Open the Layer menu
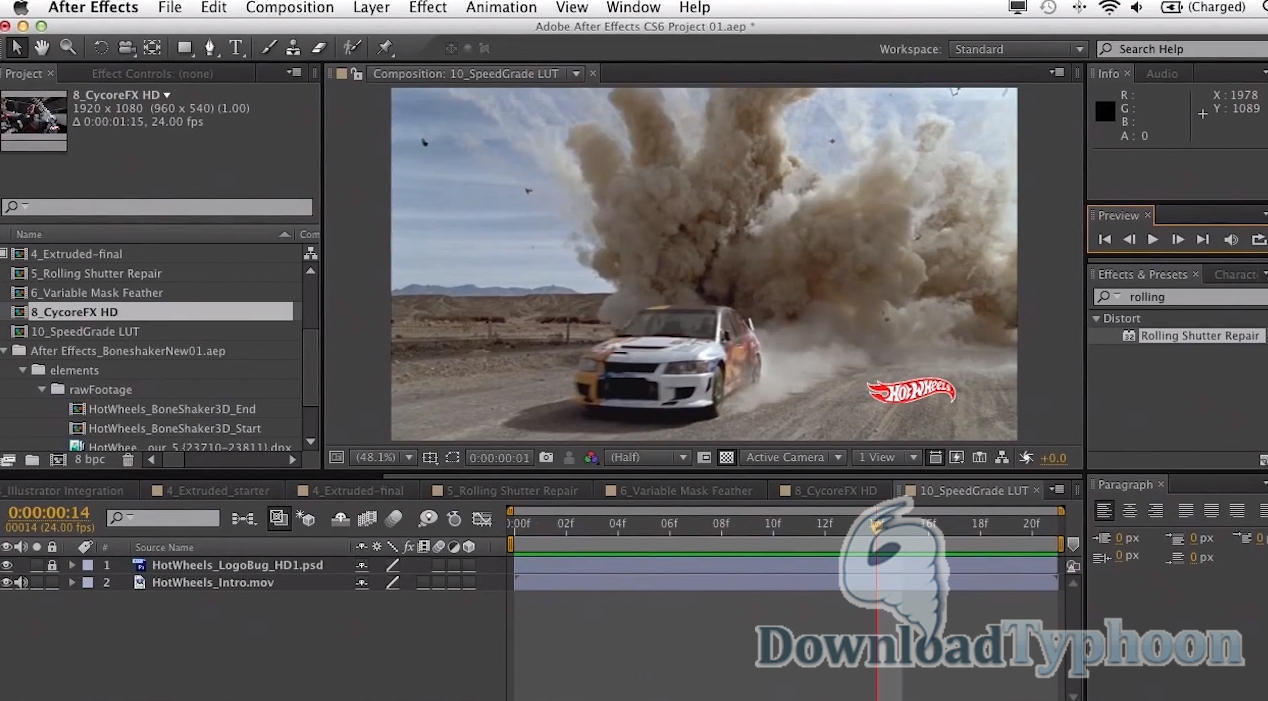1268x701 pixels. [x=371, y=8]
